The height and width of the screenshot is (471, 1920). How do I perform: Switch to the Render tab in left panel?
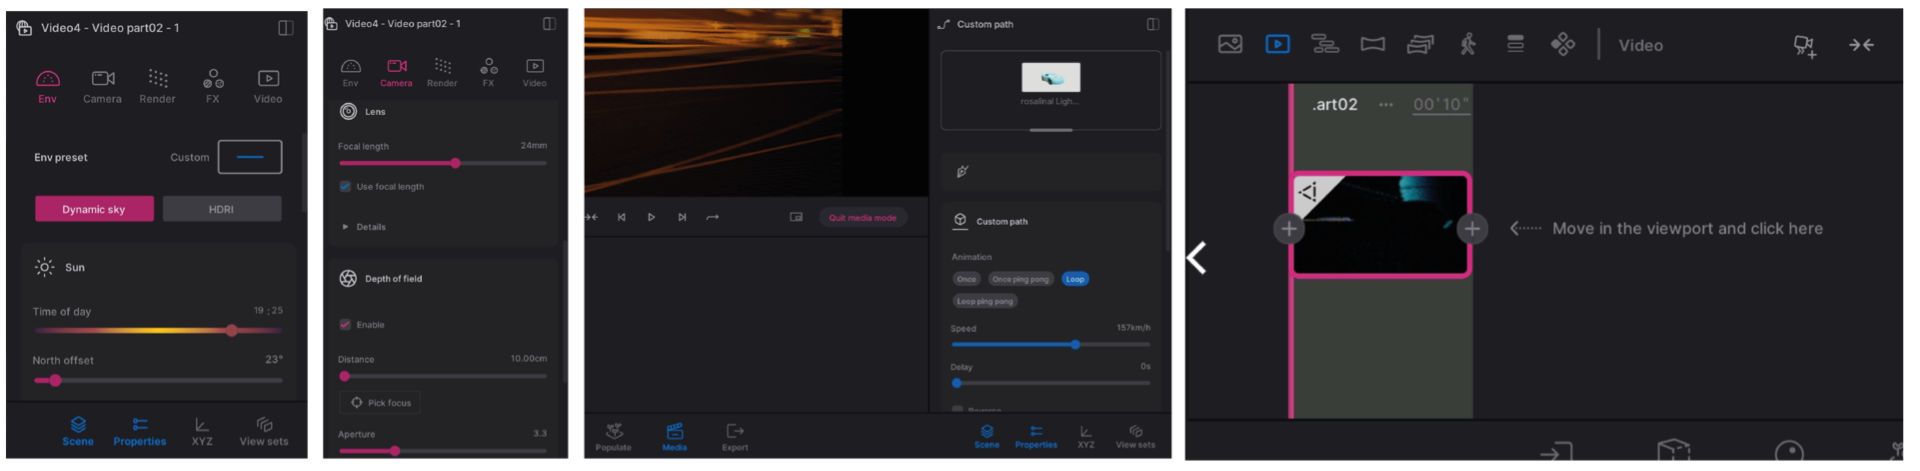(157, 86)
